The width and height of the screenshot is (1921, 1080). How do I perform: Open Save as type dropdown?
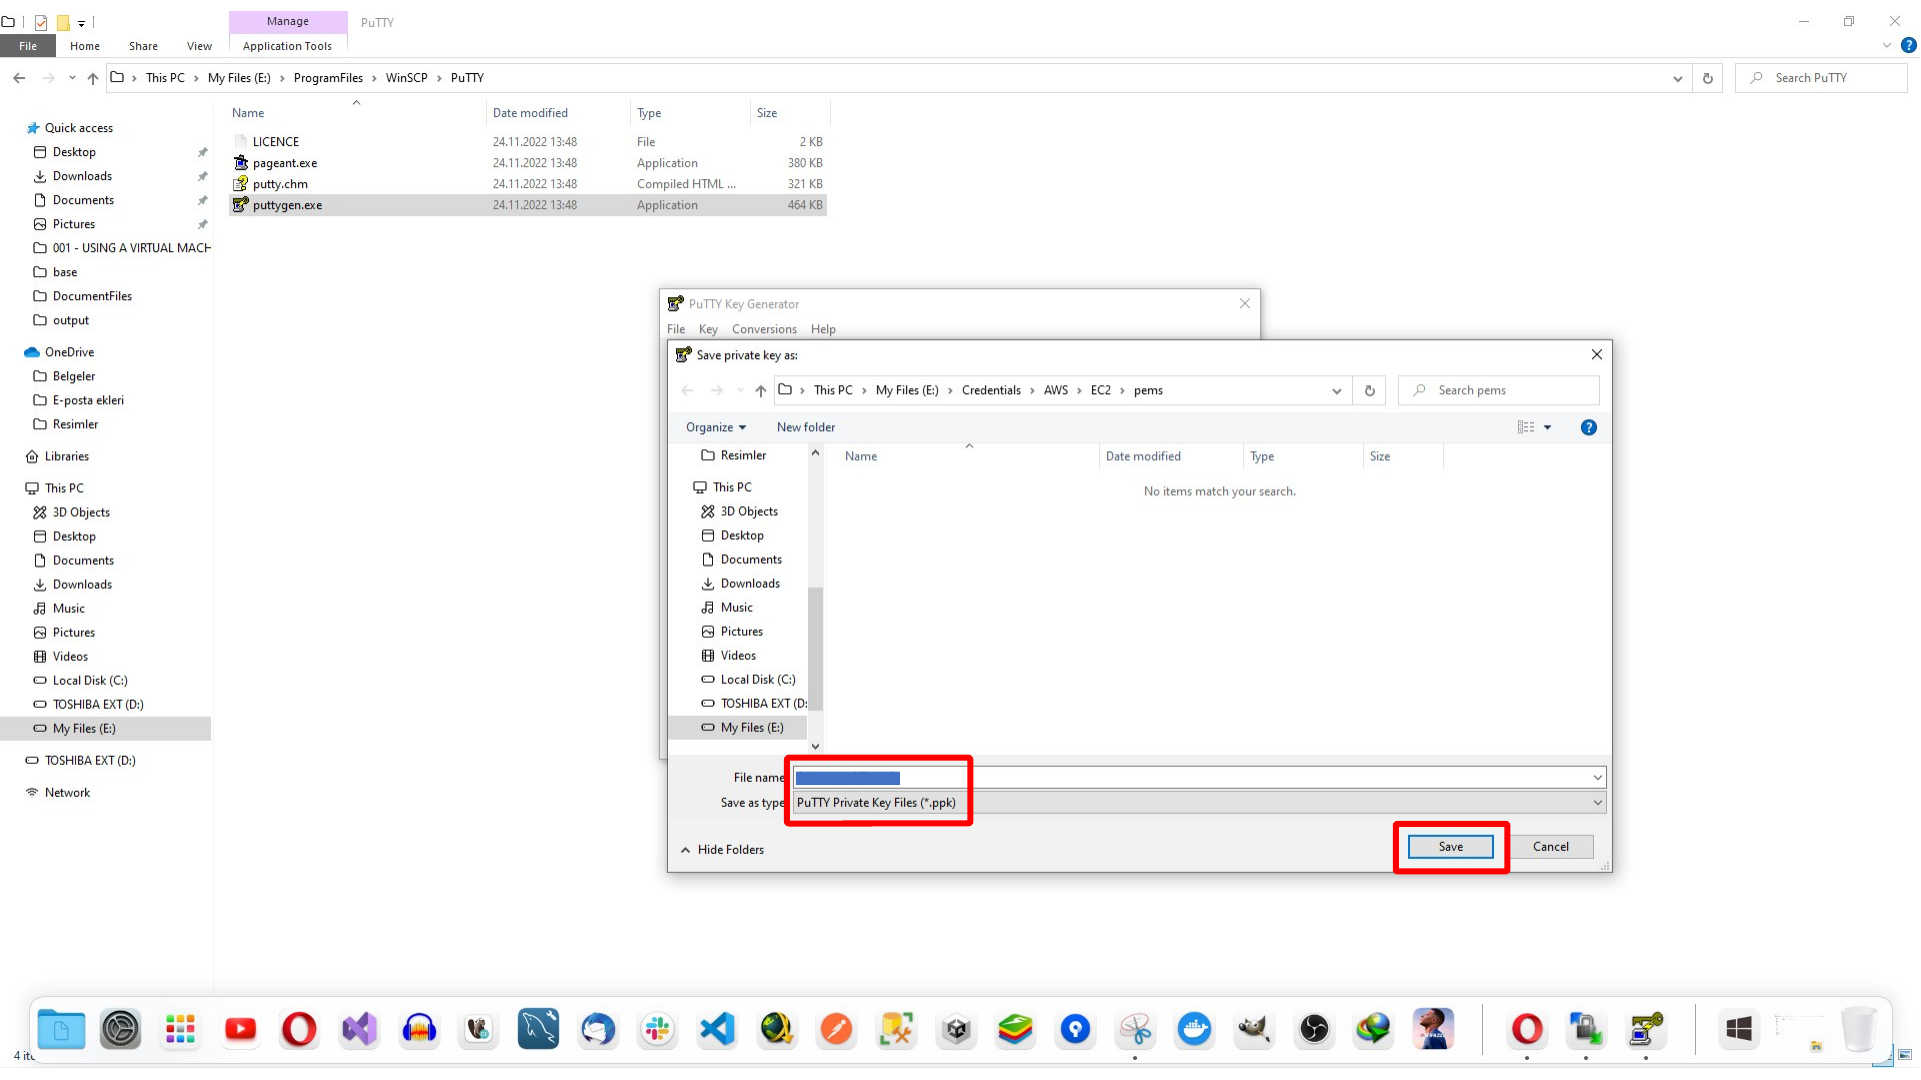[x=1597, y=802]
